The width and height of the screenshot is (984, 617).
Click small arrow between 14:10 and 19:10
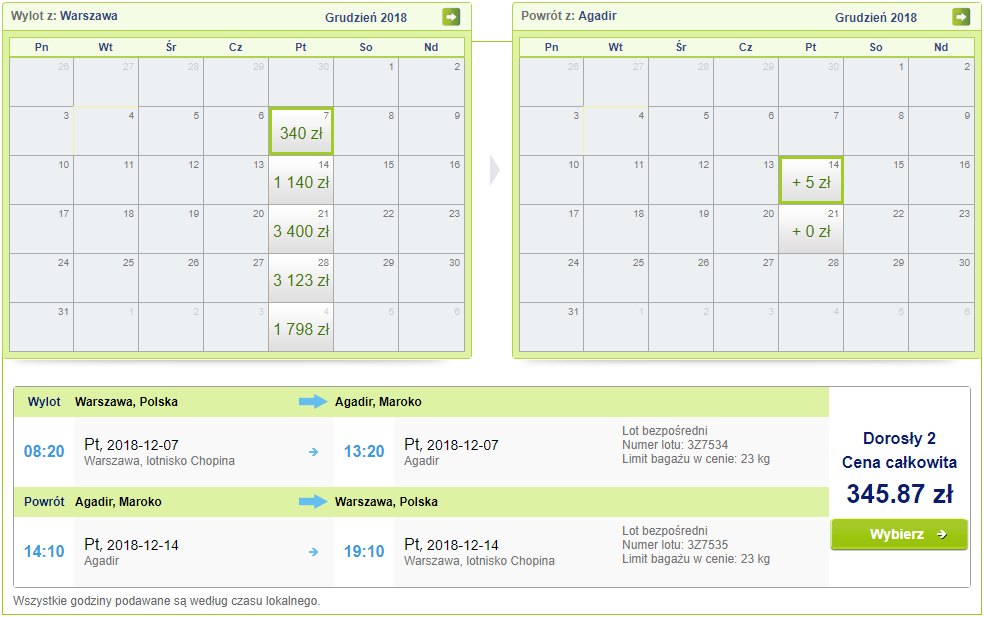pos(314,551)
